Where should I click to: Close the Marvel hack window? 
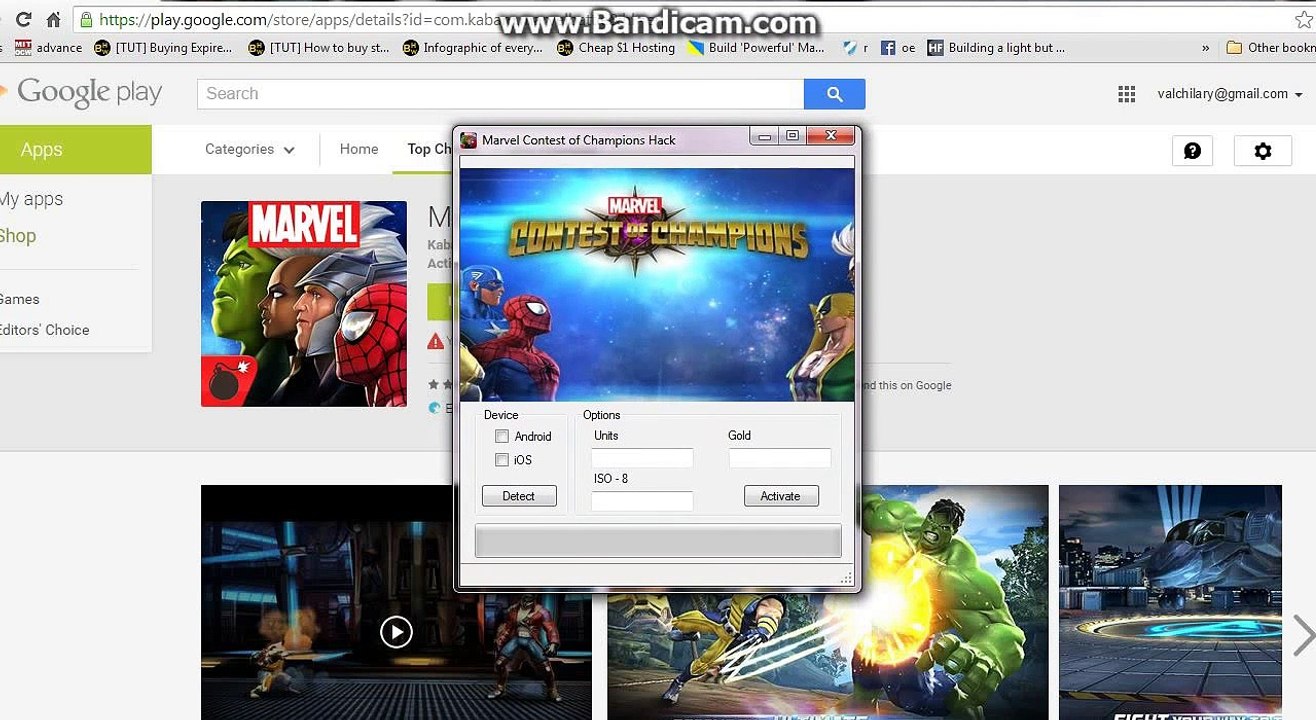tap(830, 137)
